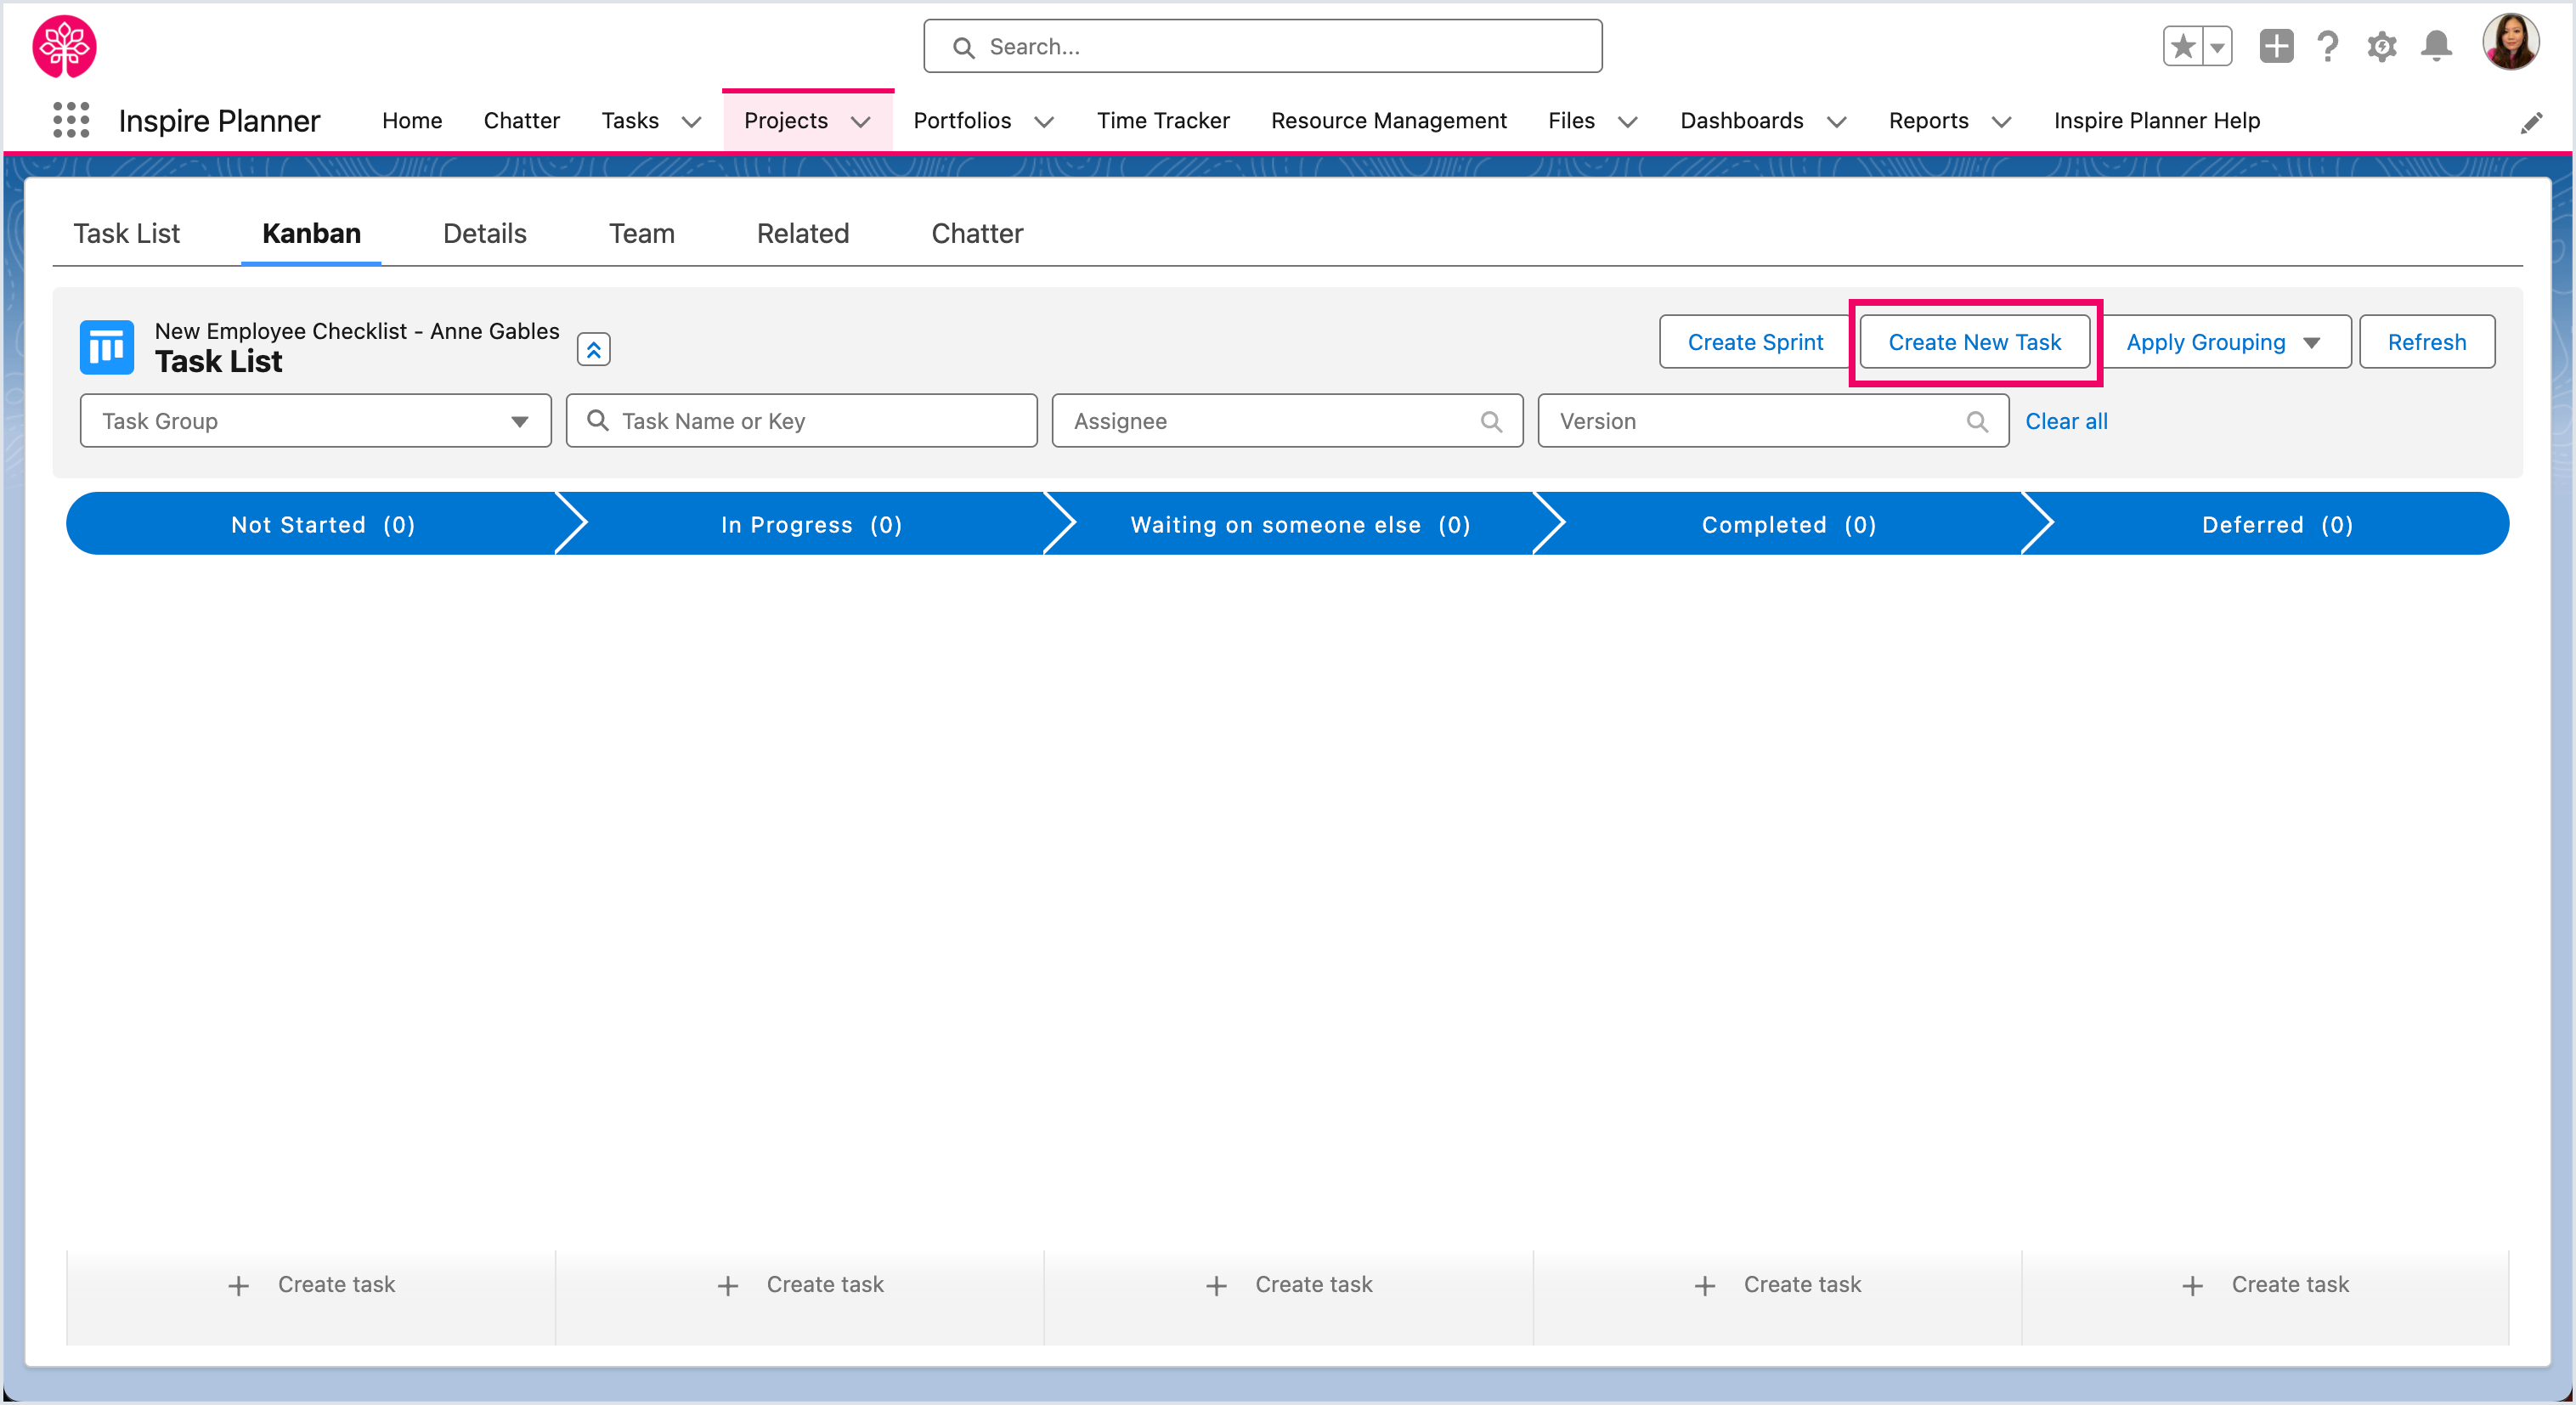This screenshot has width=2576, height=1405.
Task: Click the plus icon under Completed column
Action: 1705,1286
